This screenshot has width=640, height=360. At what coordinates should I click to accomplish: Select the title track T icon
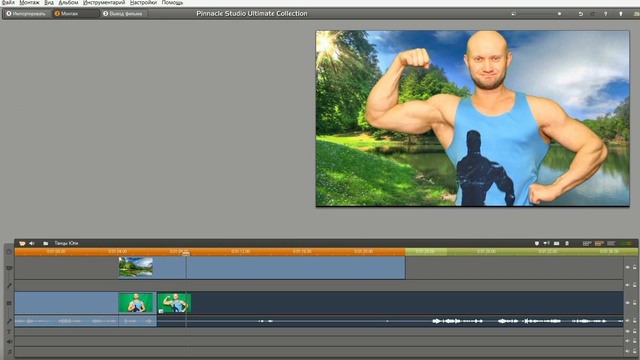(x=9, y=332)
